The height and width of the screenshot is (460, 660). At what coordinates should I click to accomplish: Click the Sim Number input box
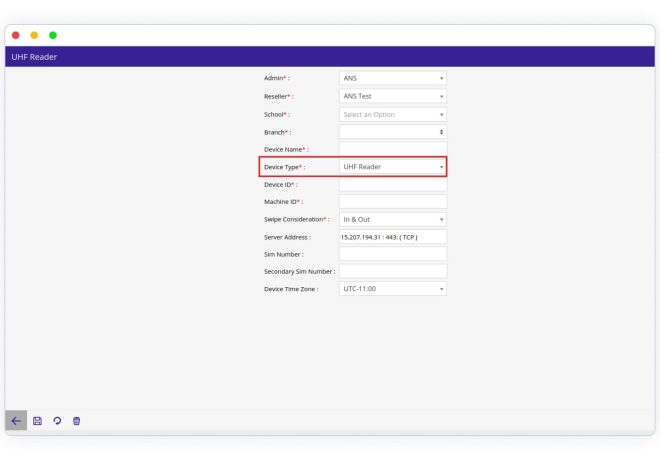[393, 254]
